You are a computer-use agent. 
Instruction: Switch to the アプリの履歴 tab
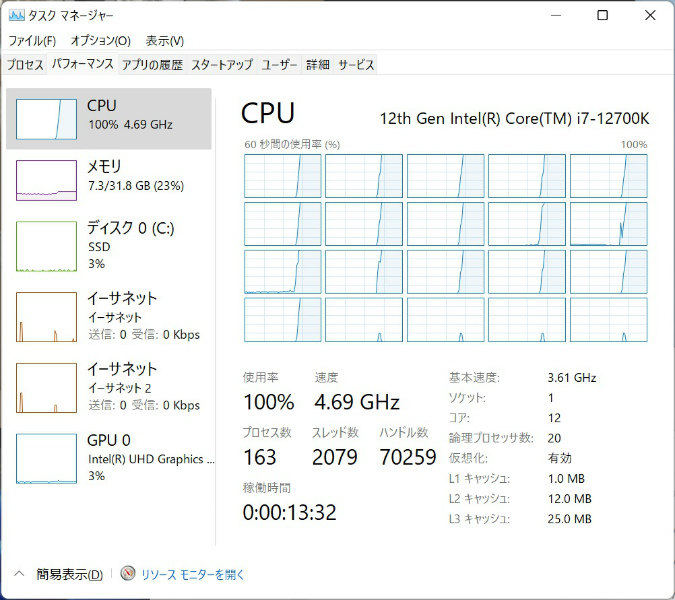coord(152,65)
